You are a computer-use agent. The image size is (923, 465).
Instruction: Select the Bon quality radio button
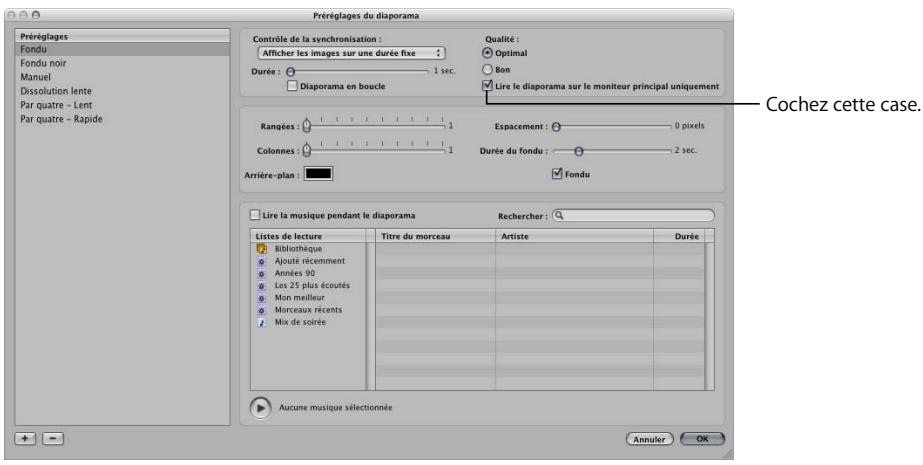pos(487,69)
